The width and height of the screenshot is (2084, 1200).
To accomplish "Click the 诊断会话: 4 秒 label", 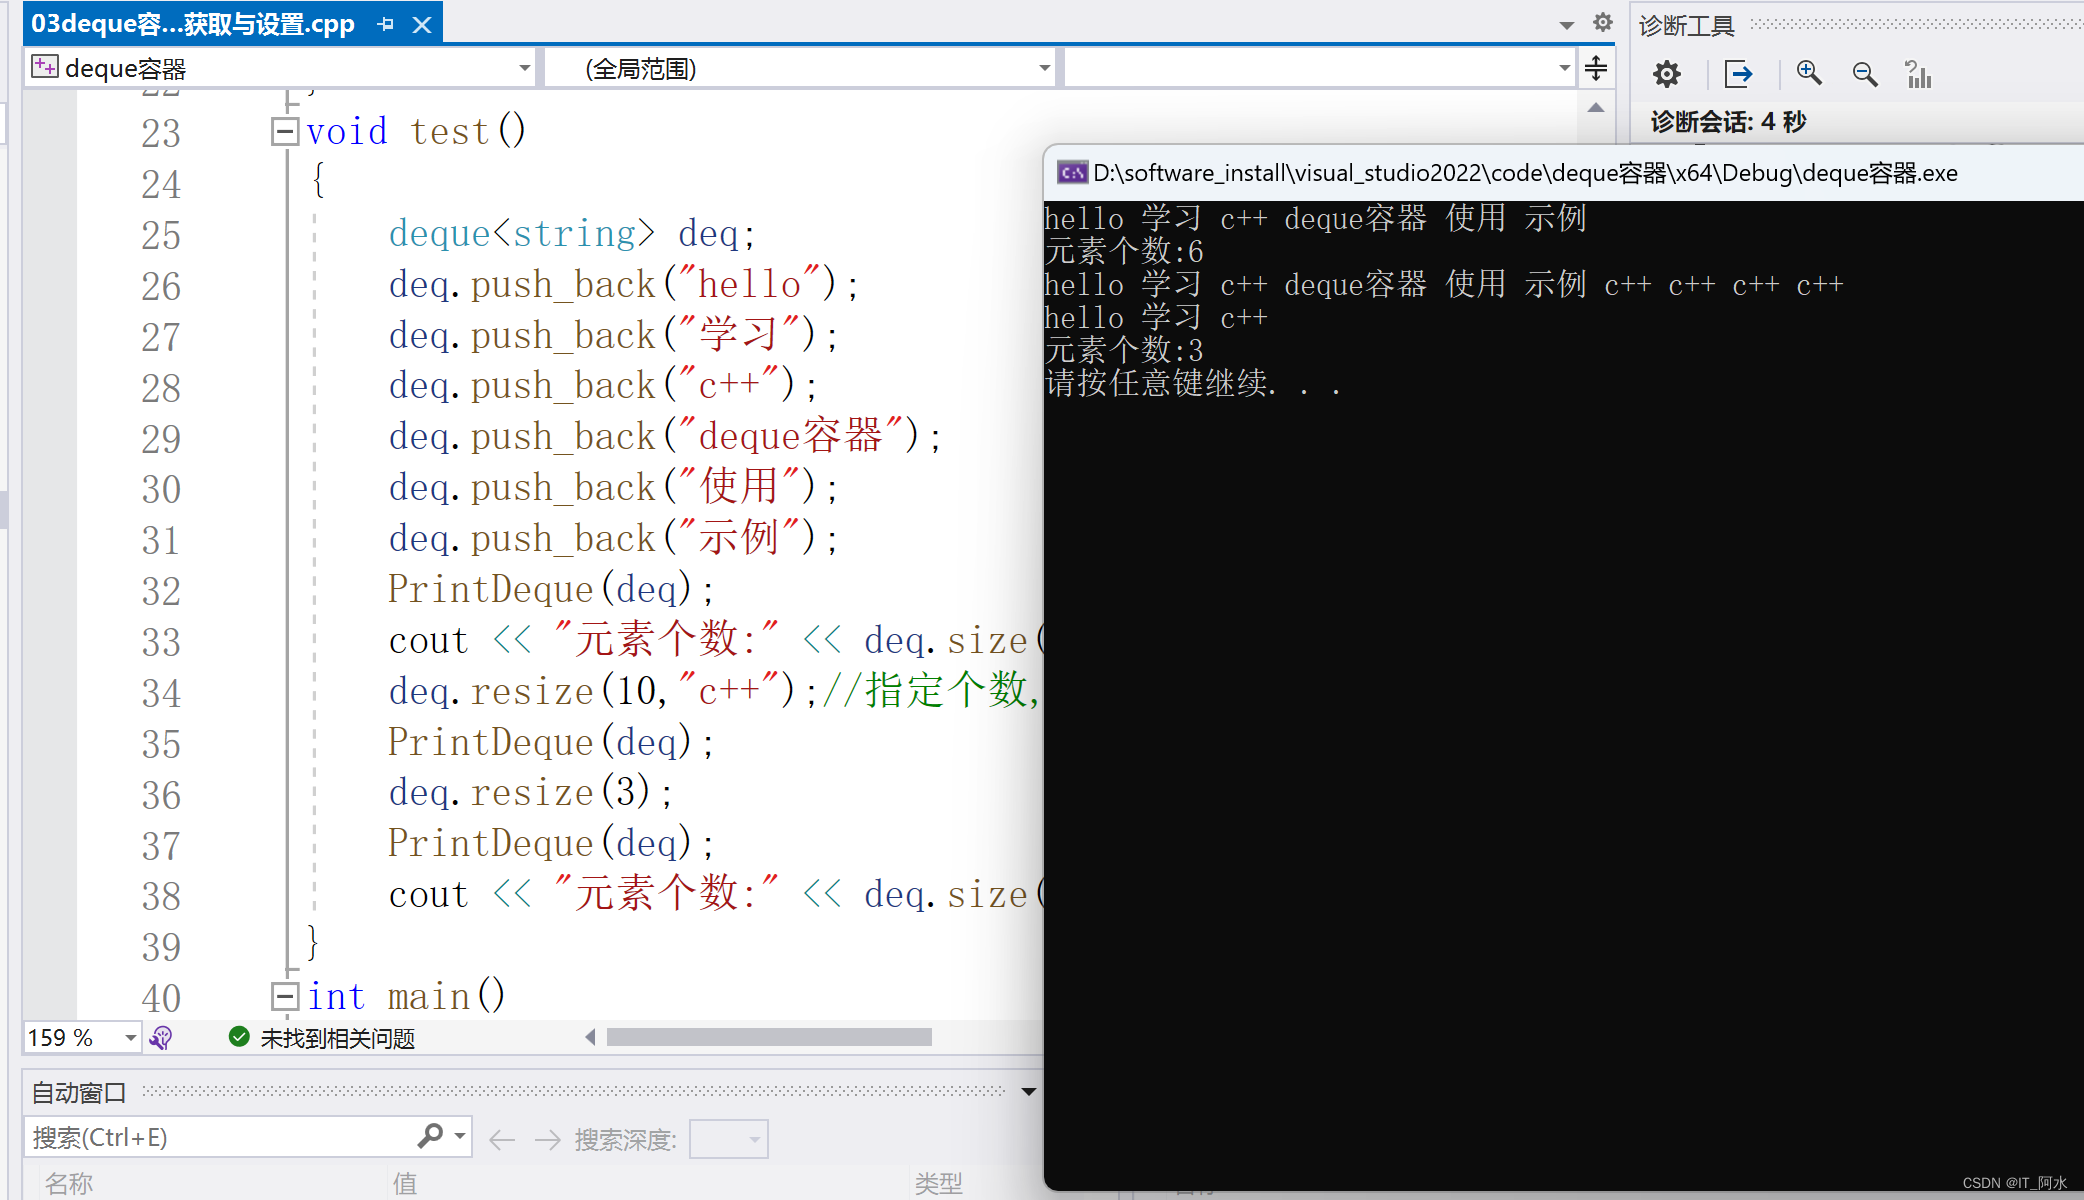I will pos(1728,122).
